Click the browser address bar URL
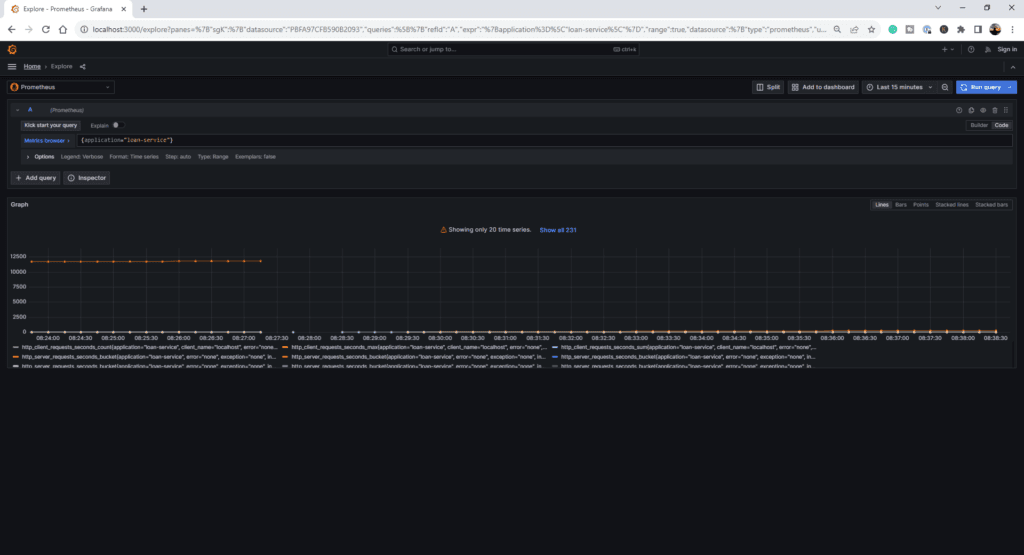This screenshot has height=555, width=1024. click(457, 29)
